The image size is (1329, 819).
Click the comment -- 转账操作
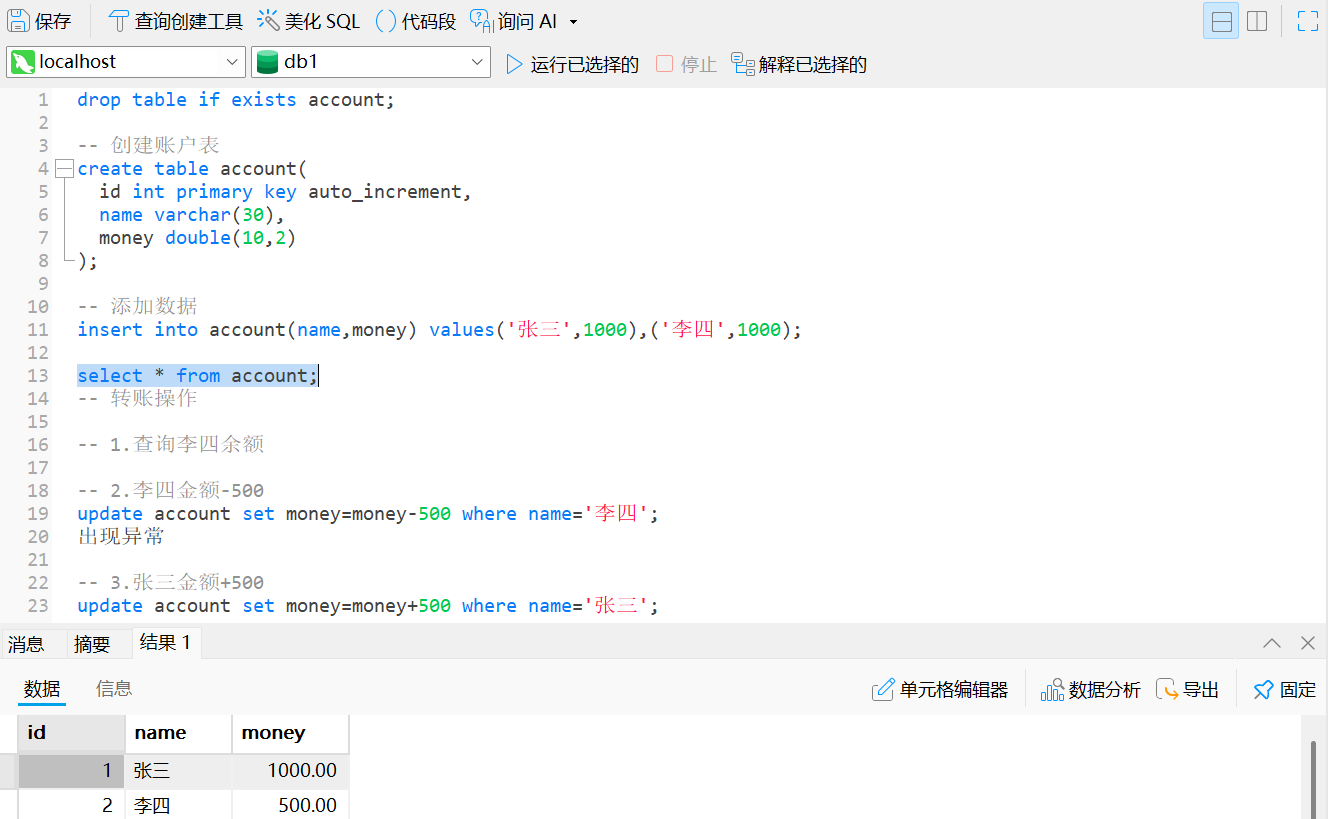pyautogui.click(x=137, y=399)
